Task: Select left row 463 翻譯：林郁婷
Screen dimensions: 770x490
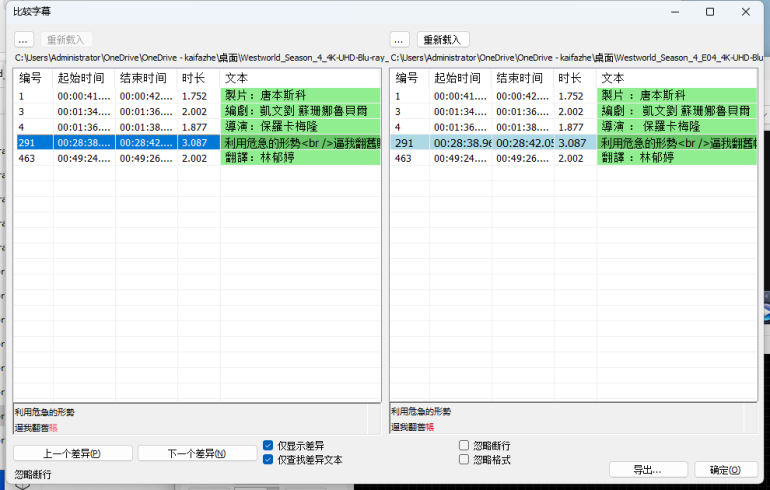Action: click(x=301, y=158)
